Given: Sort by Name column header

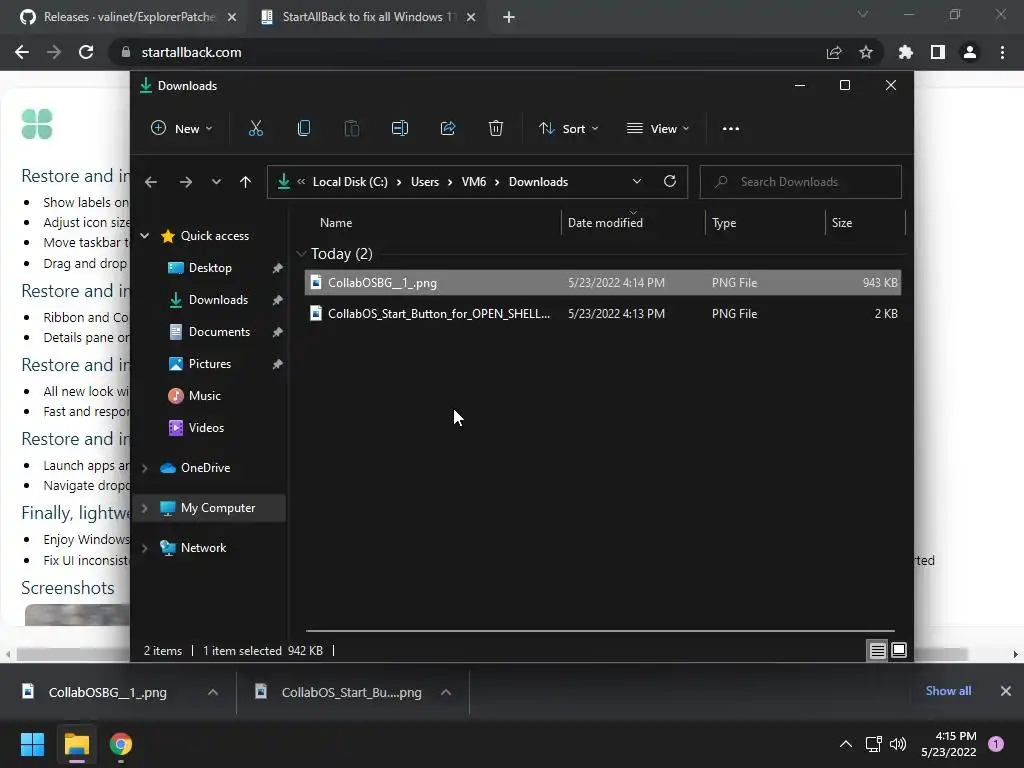Looking at the screenshot, I should [x=336, y=223].
